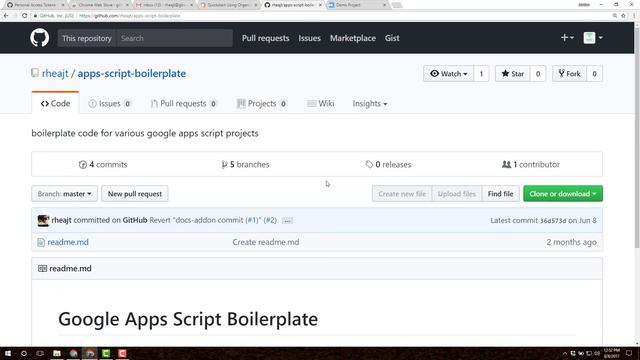640x360 pixels.
Task: Click the #2 pull request link
Action: pyautogui.click(x=270, y=220)
